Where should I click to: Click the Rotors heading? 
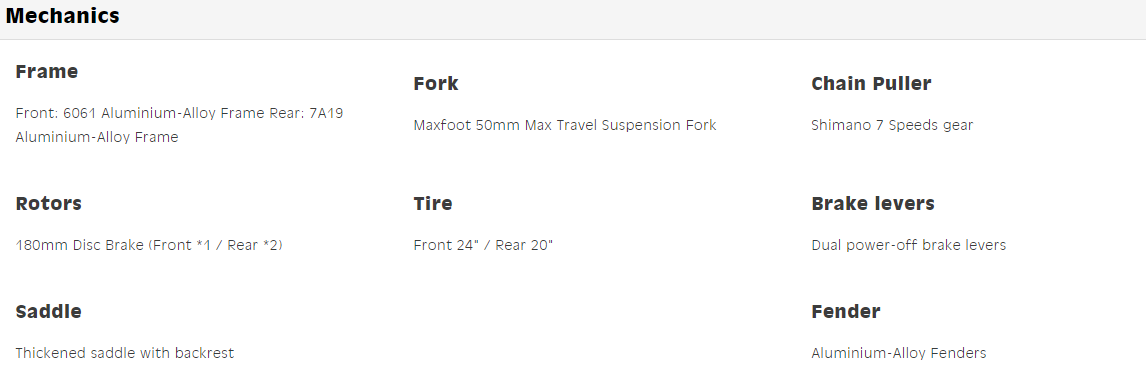point(48,203)
